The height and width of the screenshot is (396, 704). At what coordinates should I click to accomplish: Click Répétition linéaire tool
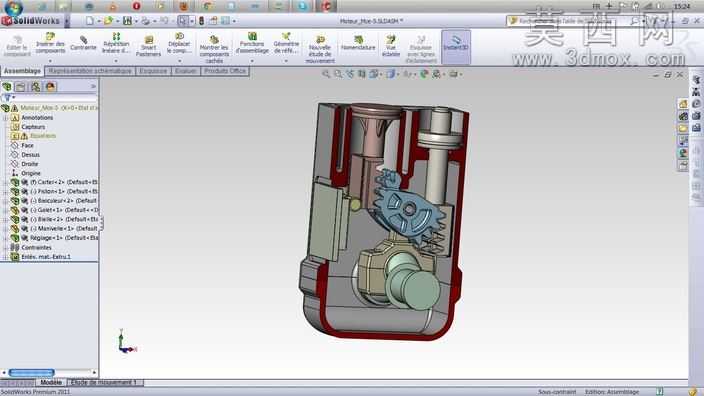[116, 44]
